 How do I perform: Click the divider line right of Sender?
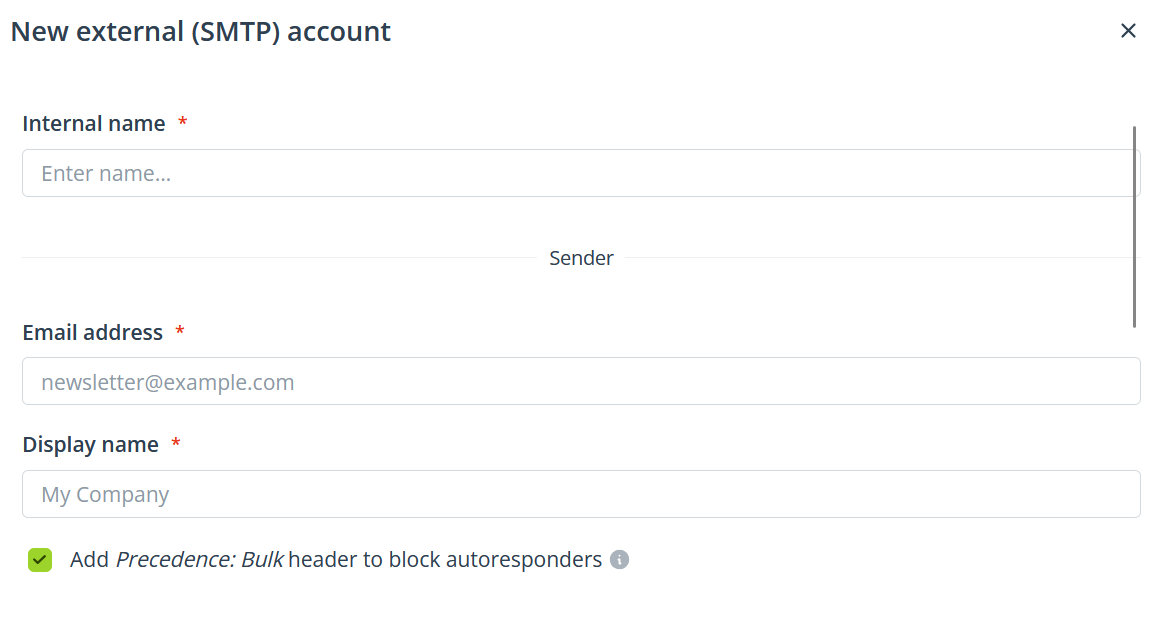[x=880, y=258]
